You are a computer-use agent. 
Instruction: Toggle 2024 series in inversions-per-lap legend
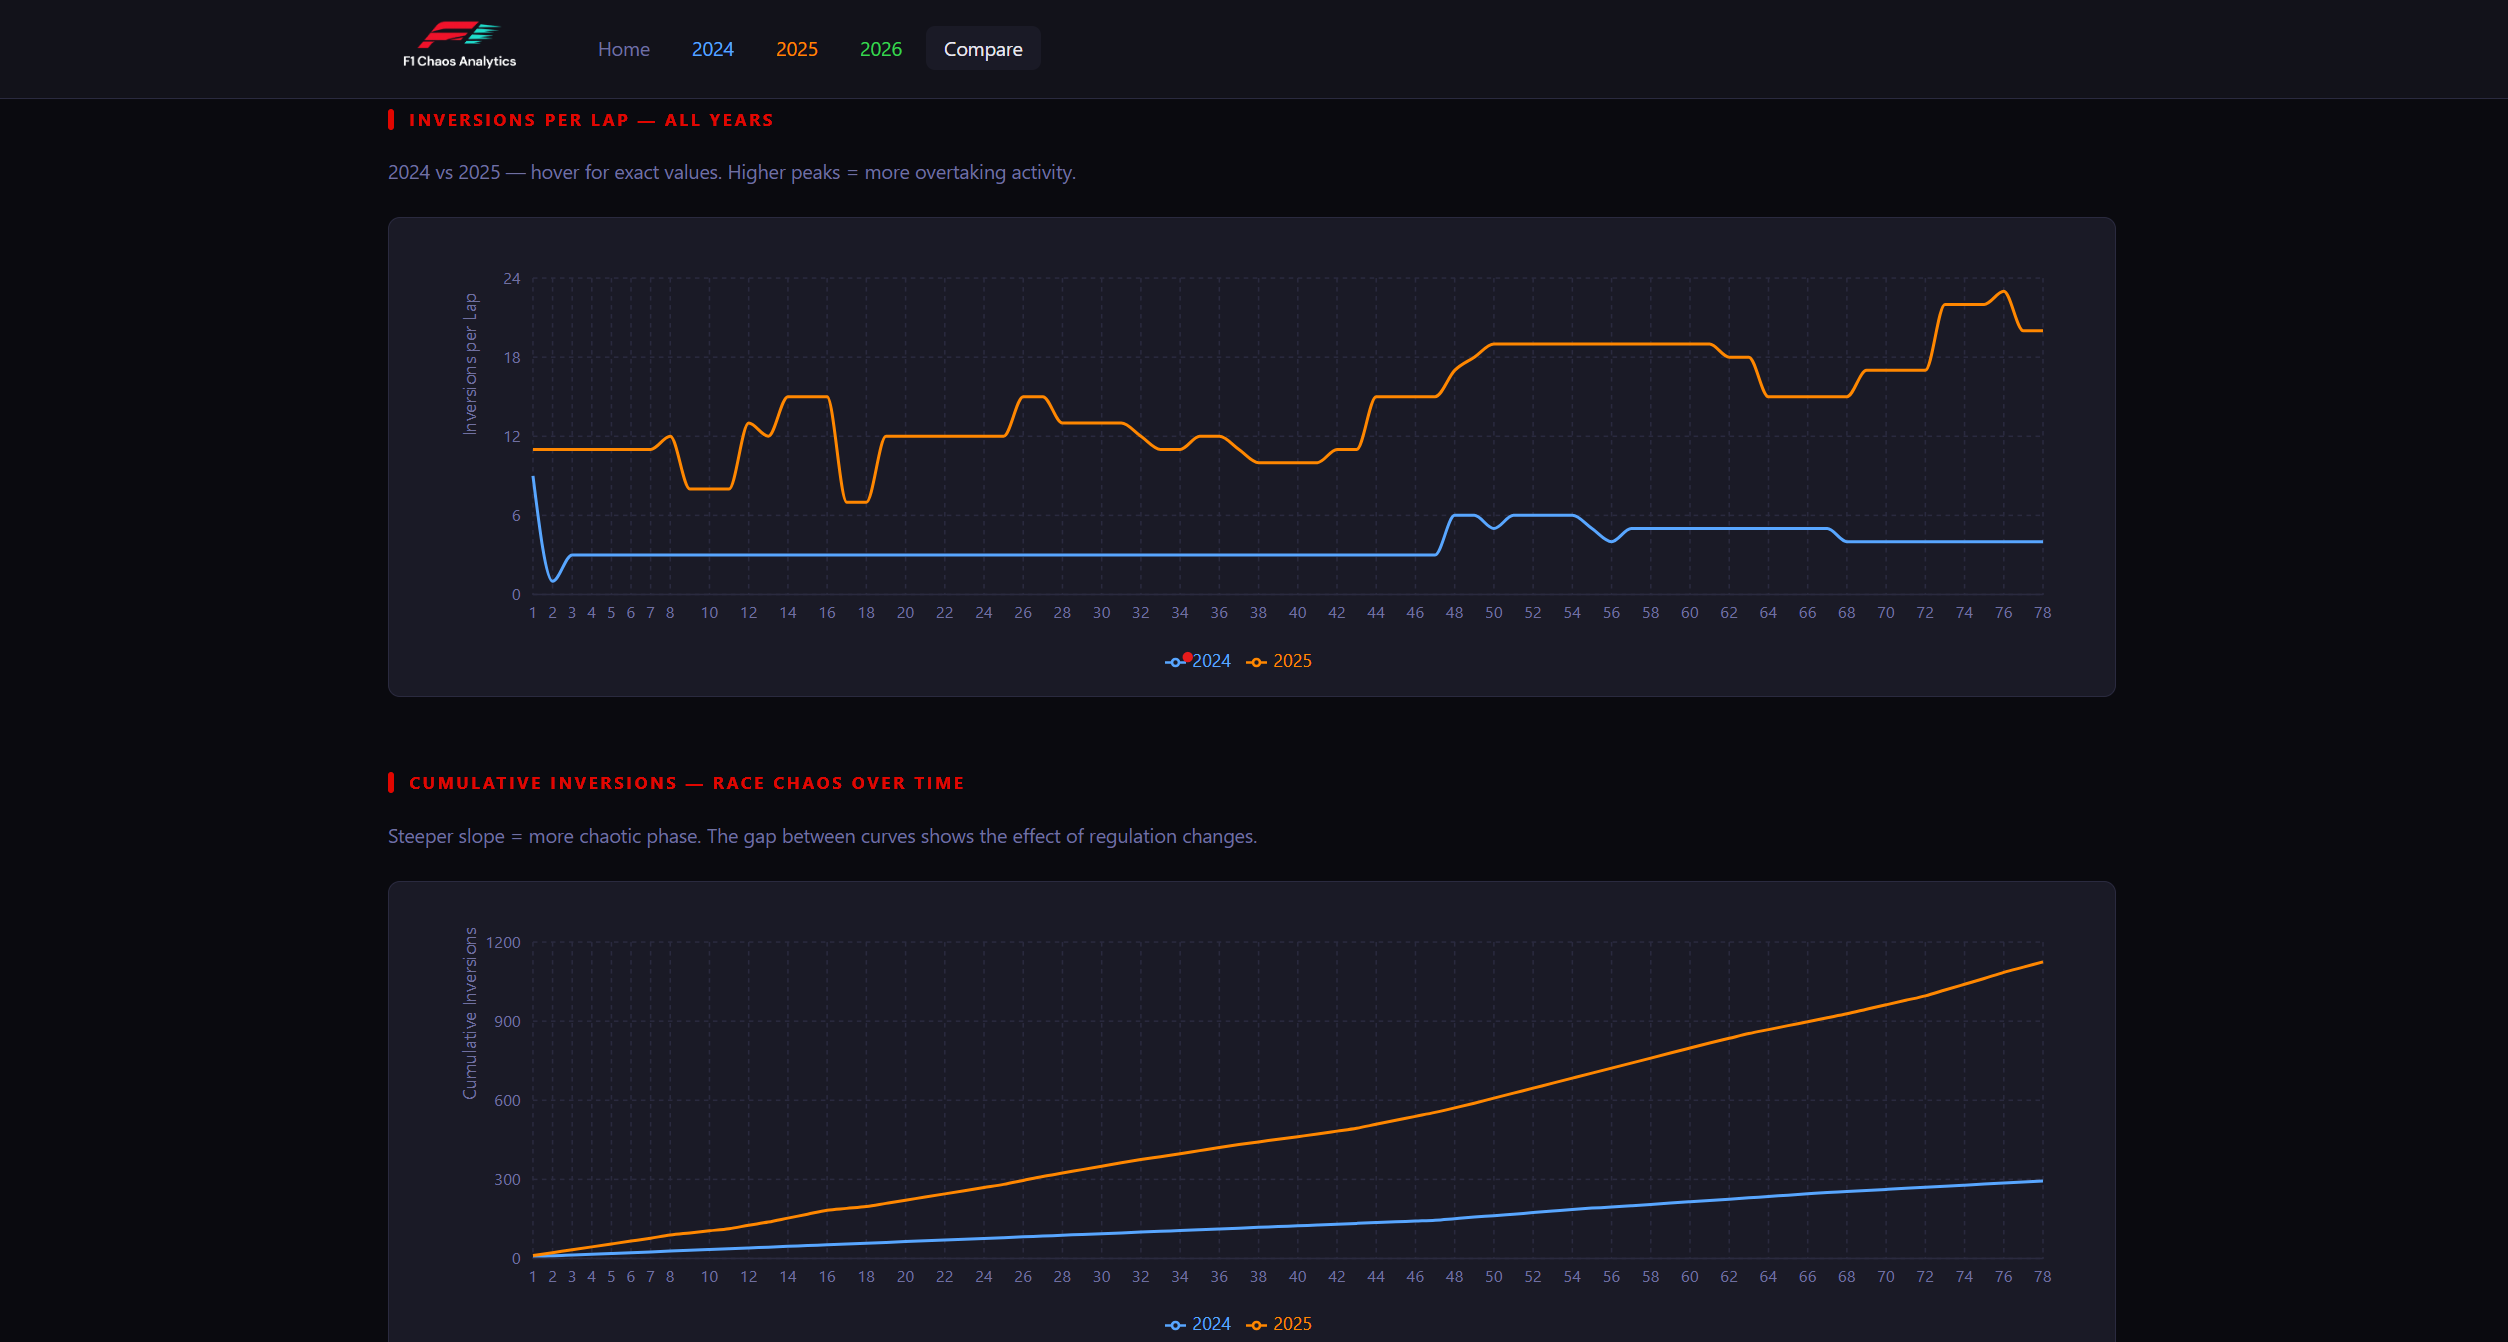click(x=1211, y=661)
